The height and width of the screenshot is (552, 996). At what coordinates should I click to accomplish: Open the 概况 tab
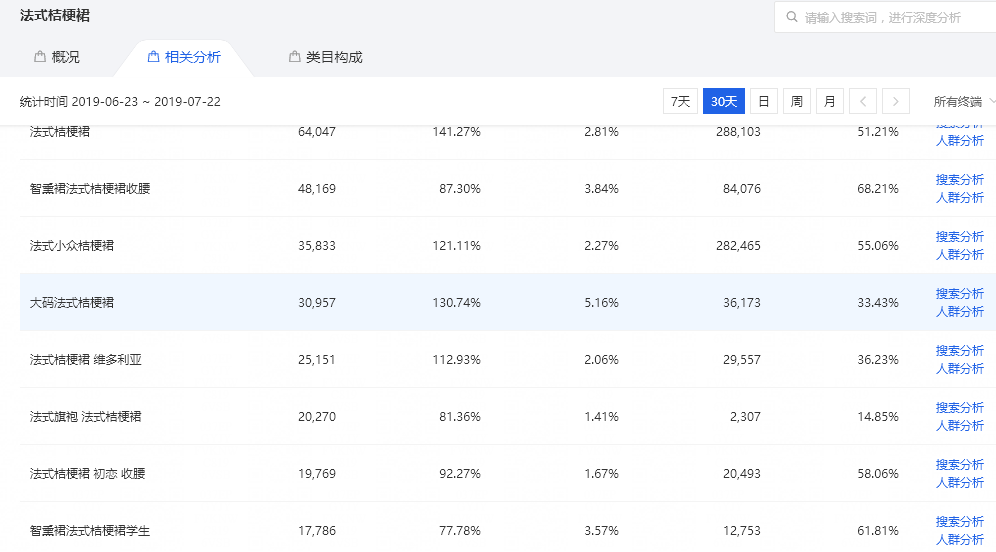click(65, 57)
